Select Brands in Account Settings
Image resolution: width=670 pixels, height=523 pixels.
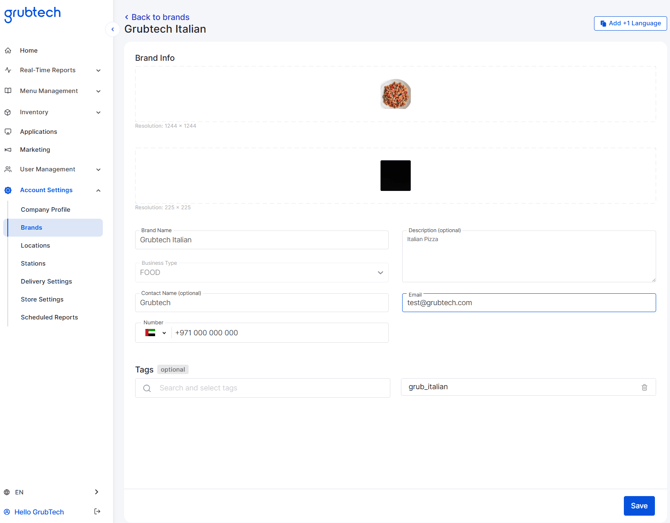click(x=53, y=227)
